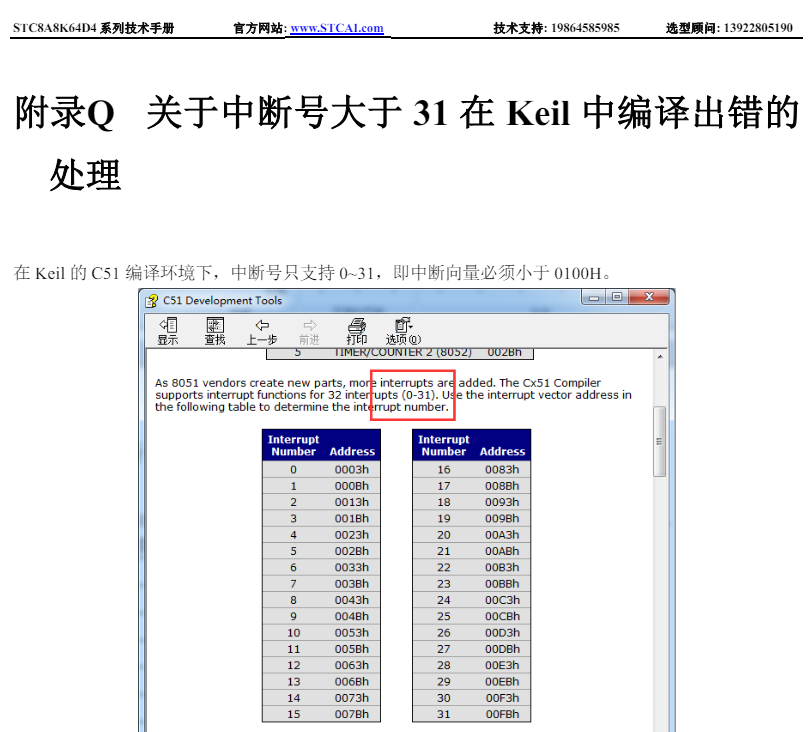Select address cell 007Bh
The width and height of the screenshot is (811, 732).
coord(352,714)
